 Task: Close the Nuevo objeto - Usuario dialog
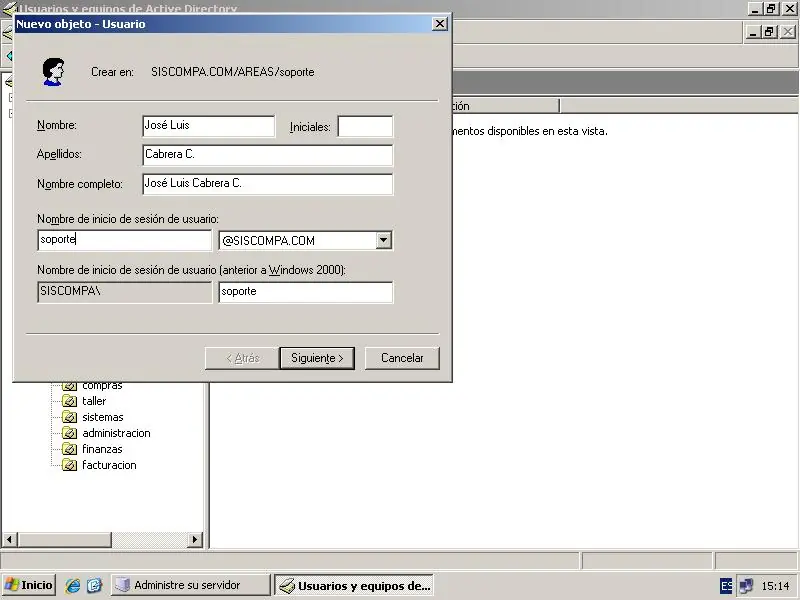pyautogui.click(x=439, y=23)
